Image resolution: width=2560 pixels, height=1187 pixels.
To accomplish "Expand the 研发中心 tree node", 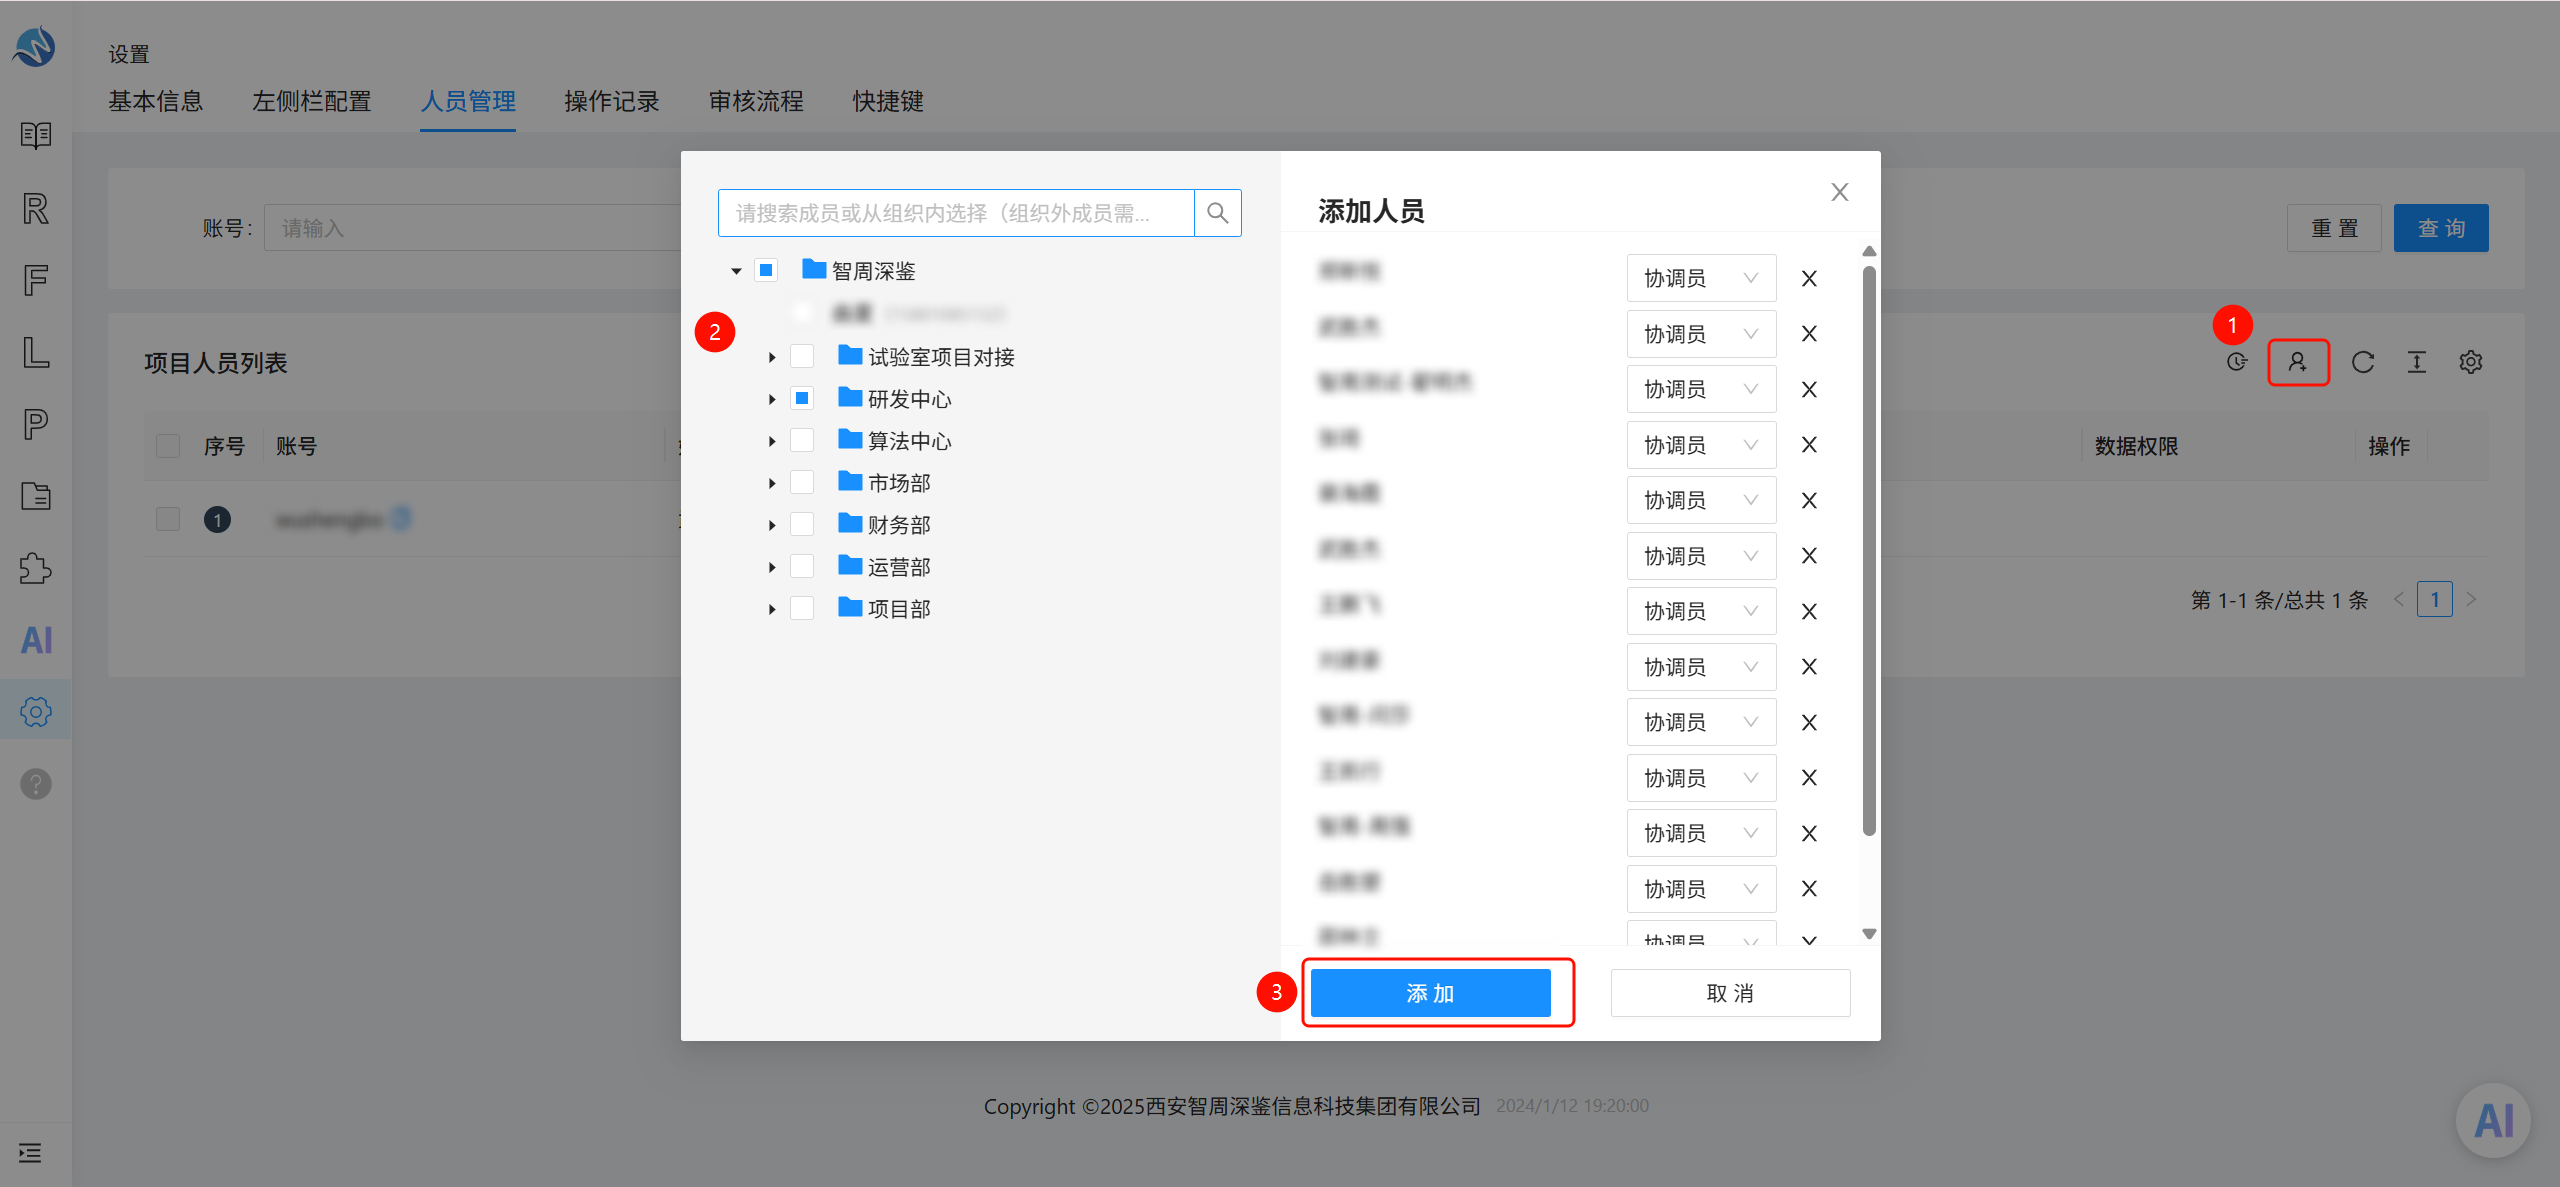I will point(772,399).
